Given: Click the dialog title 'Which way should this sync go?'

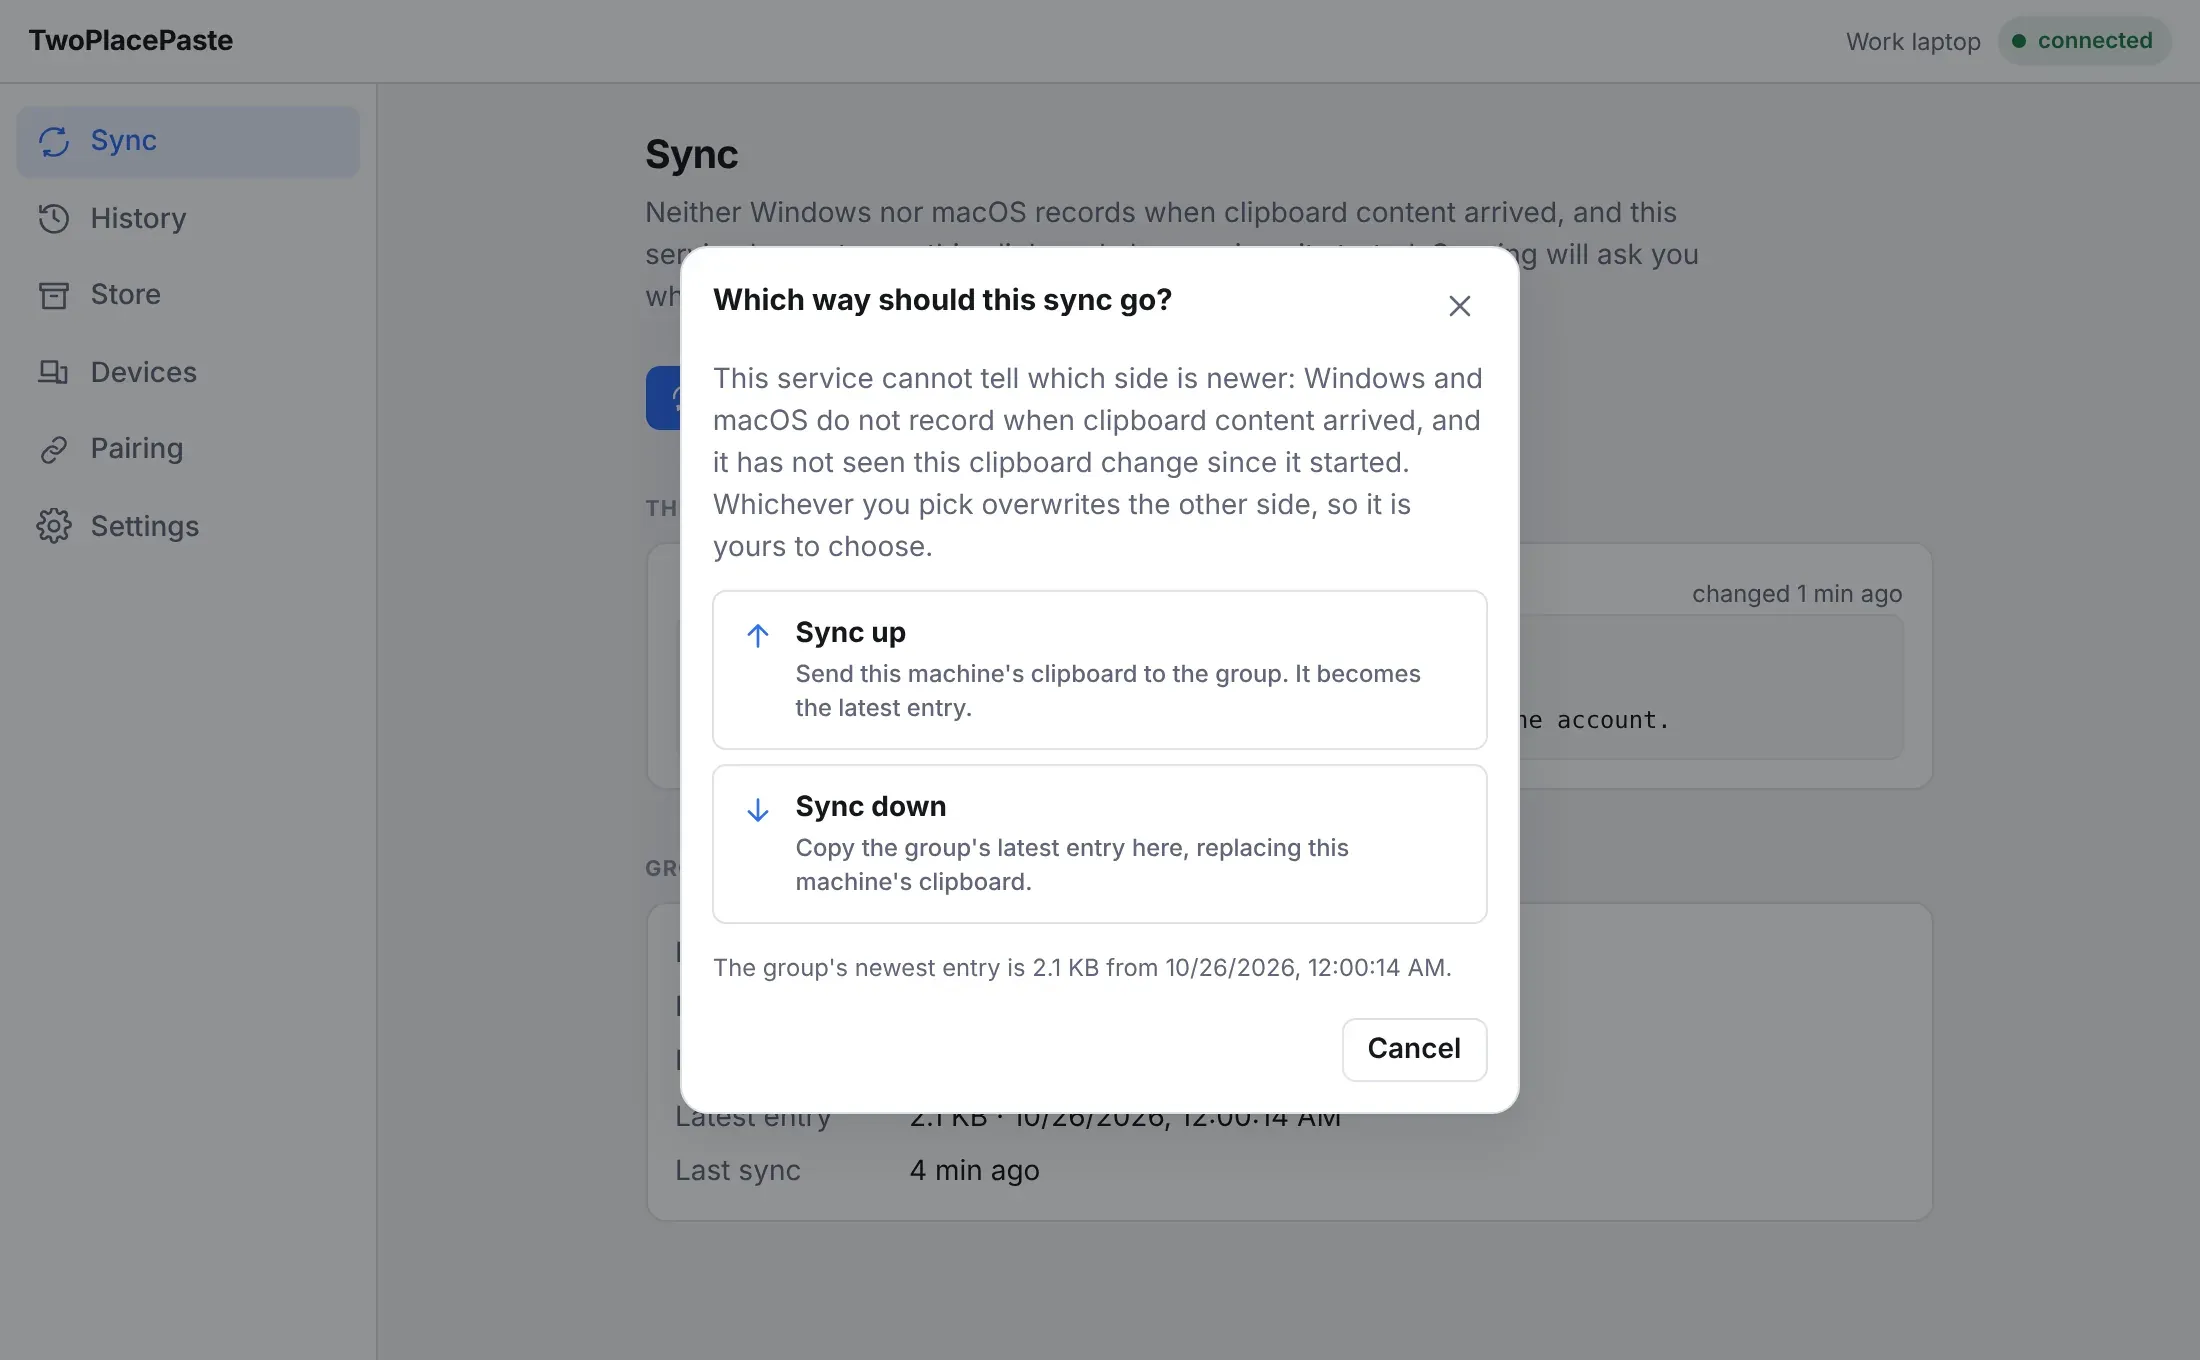Looking at the screenshot, I should 942,300.
